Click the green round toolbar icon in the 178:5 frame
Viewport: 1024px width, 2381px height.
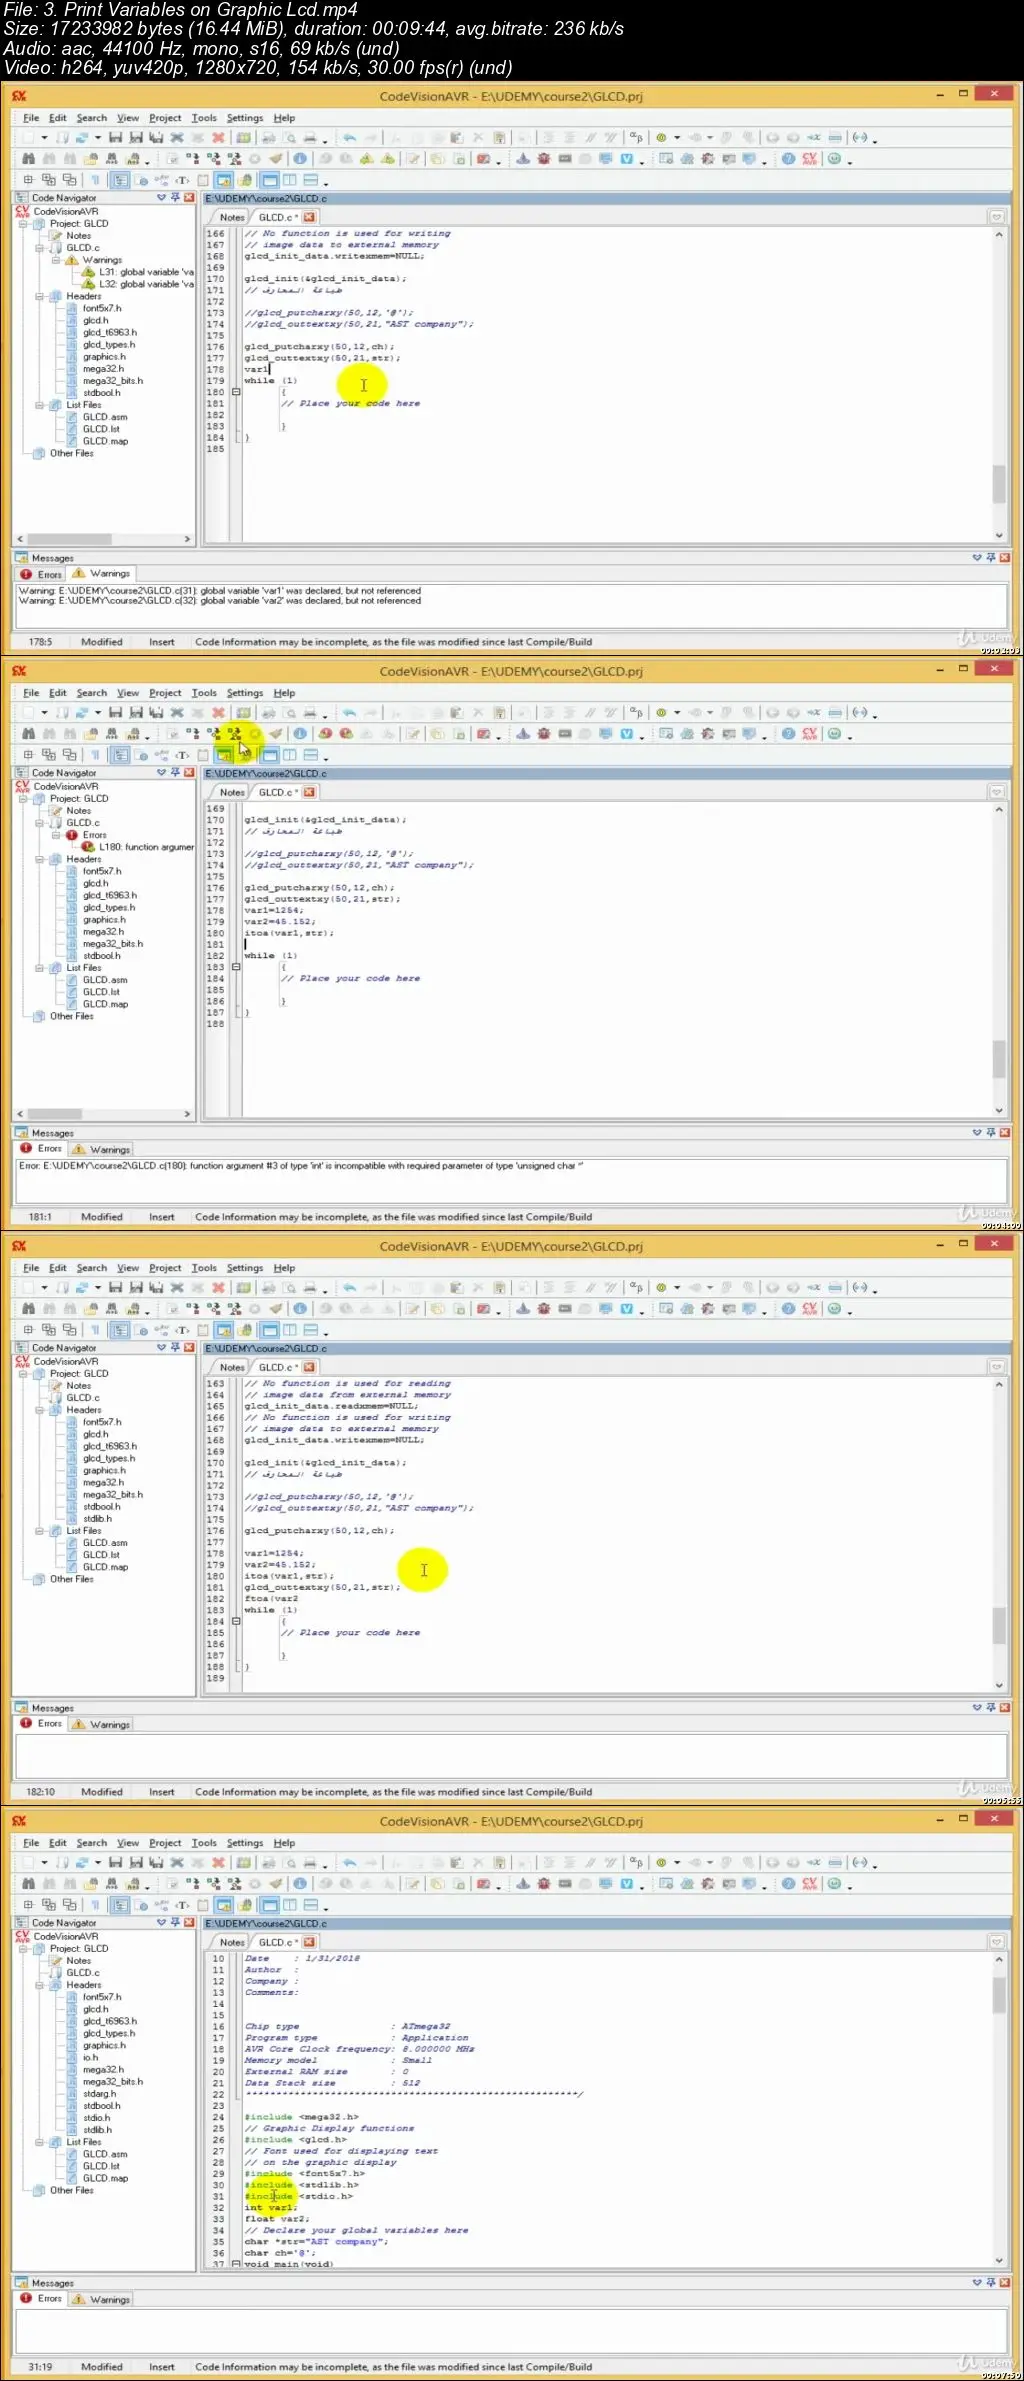[x=835, y=159]
